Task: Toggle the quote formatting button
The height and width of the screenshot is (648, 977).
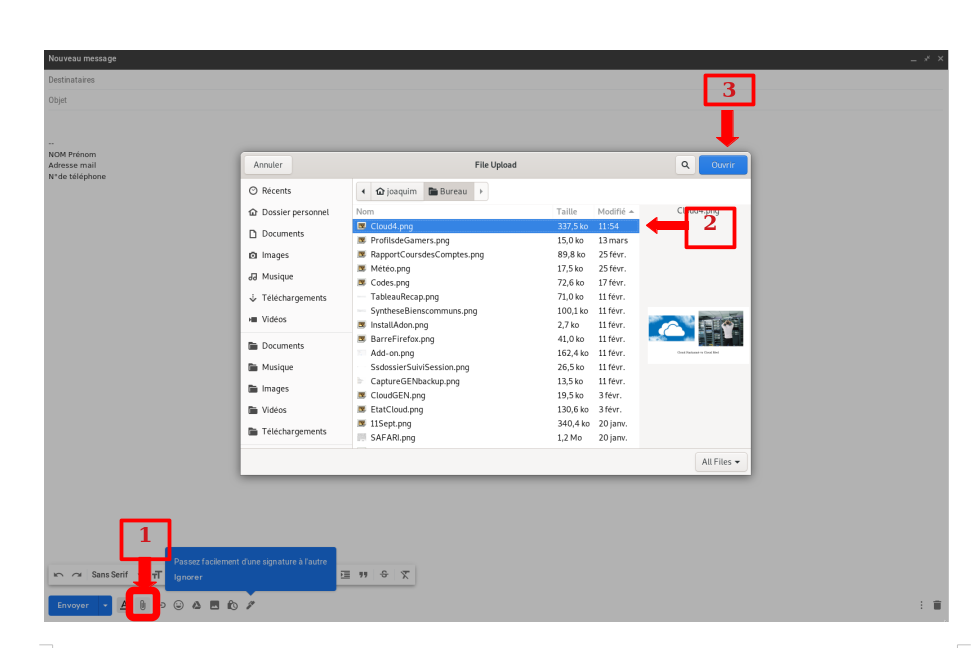Action: click(x=364, y=575)
